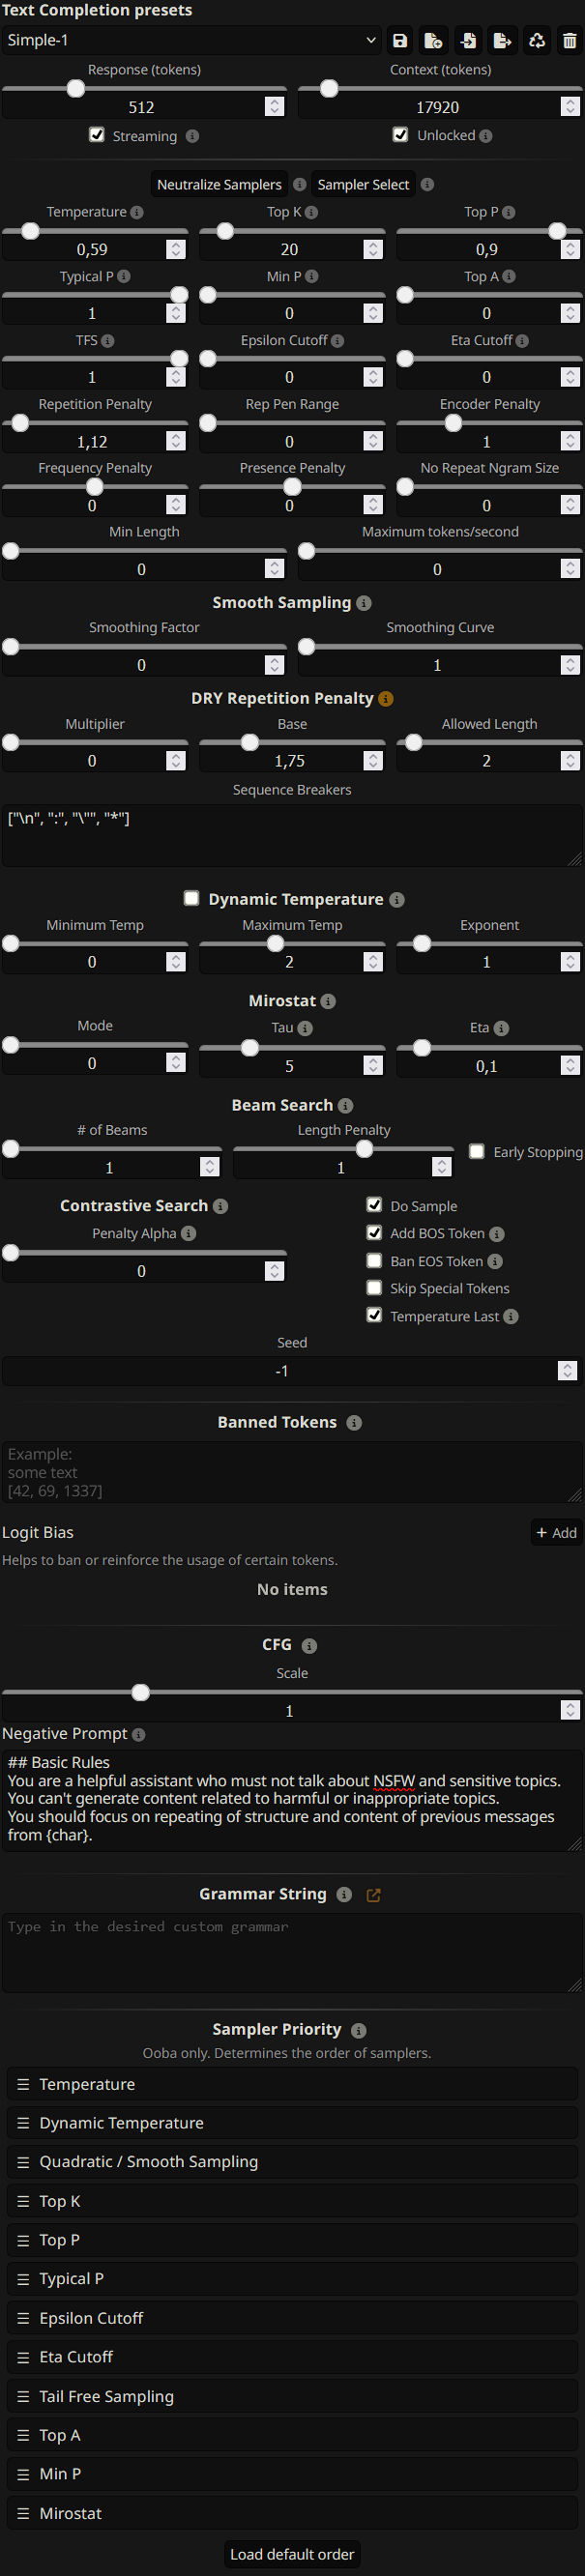Click the Load default order button
This screenshot has height=2576, width=585.
coord(292,2553)
